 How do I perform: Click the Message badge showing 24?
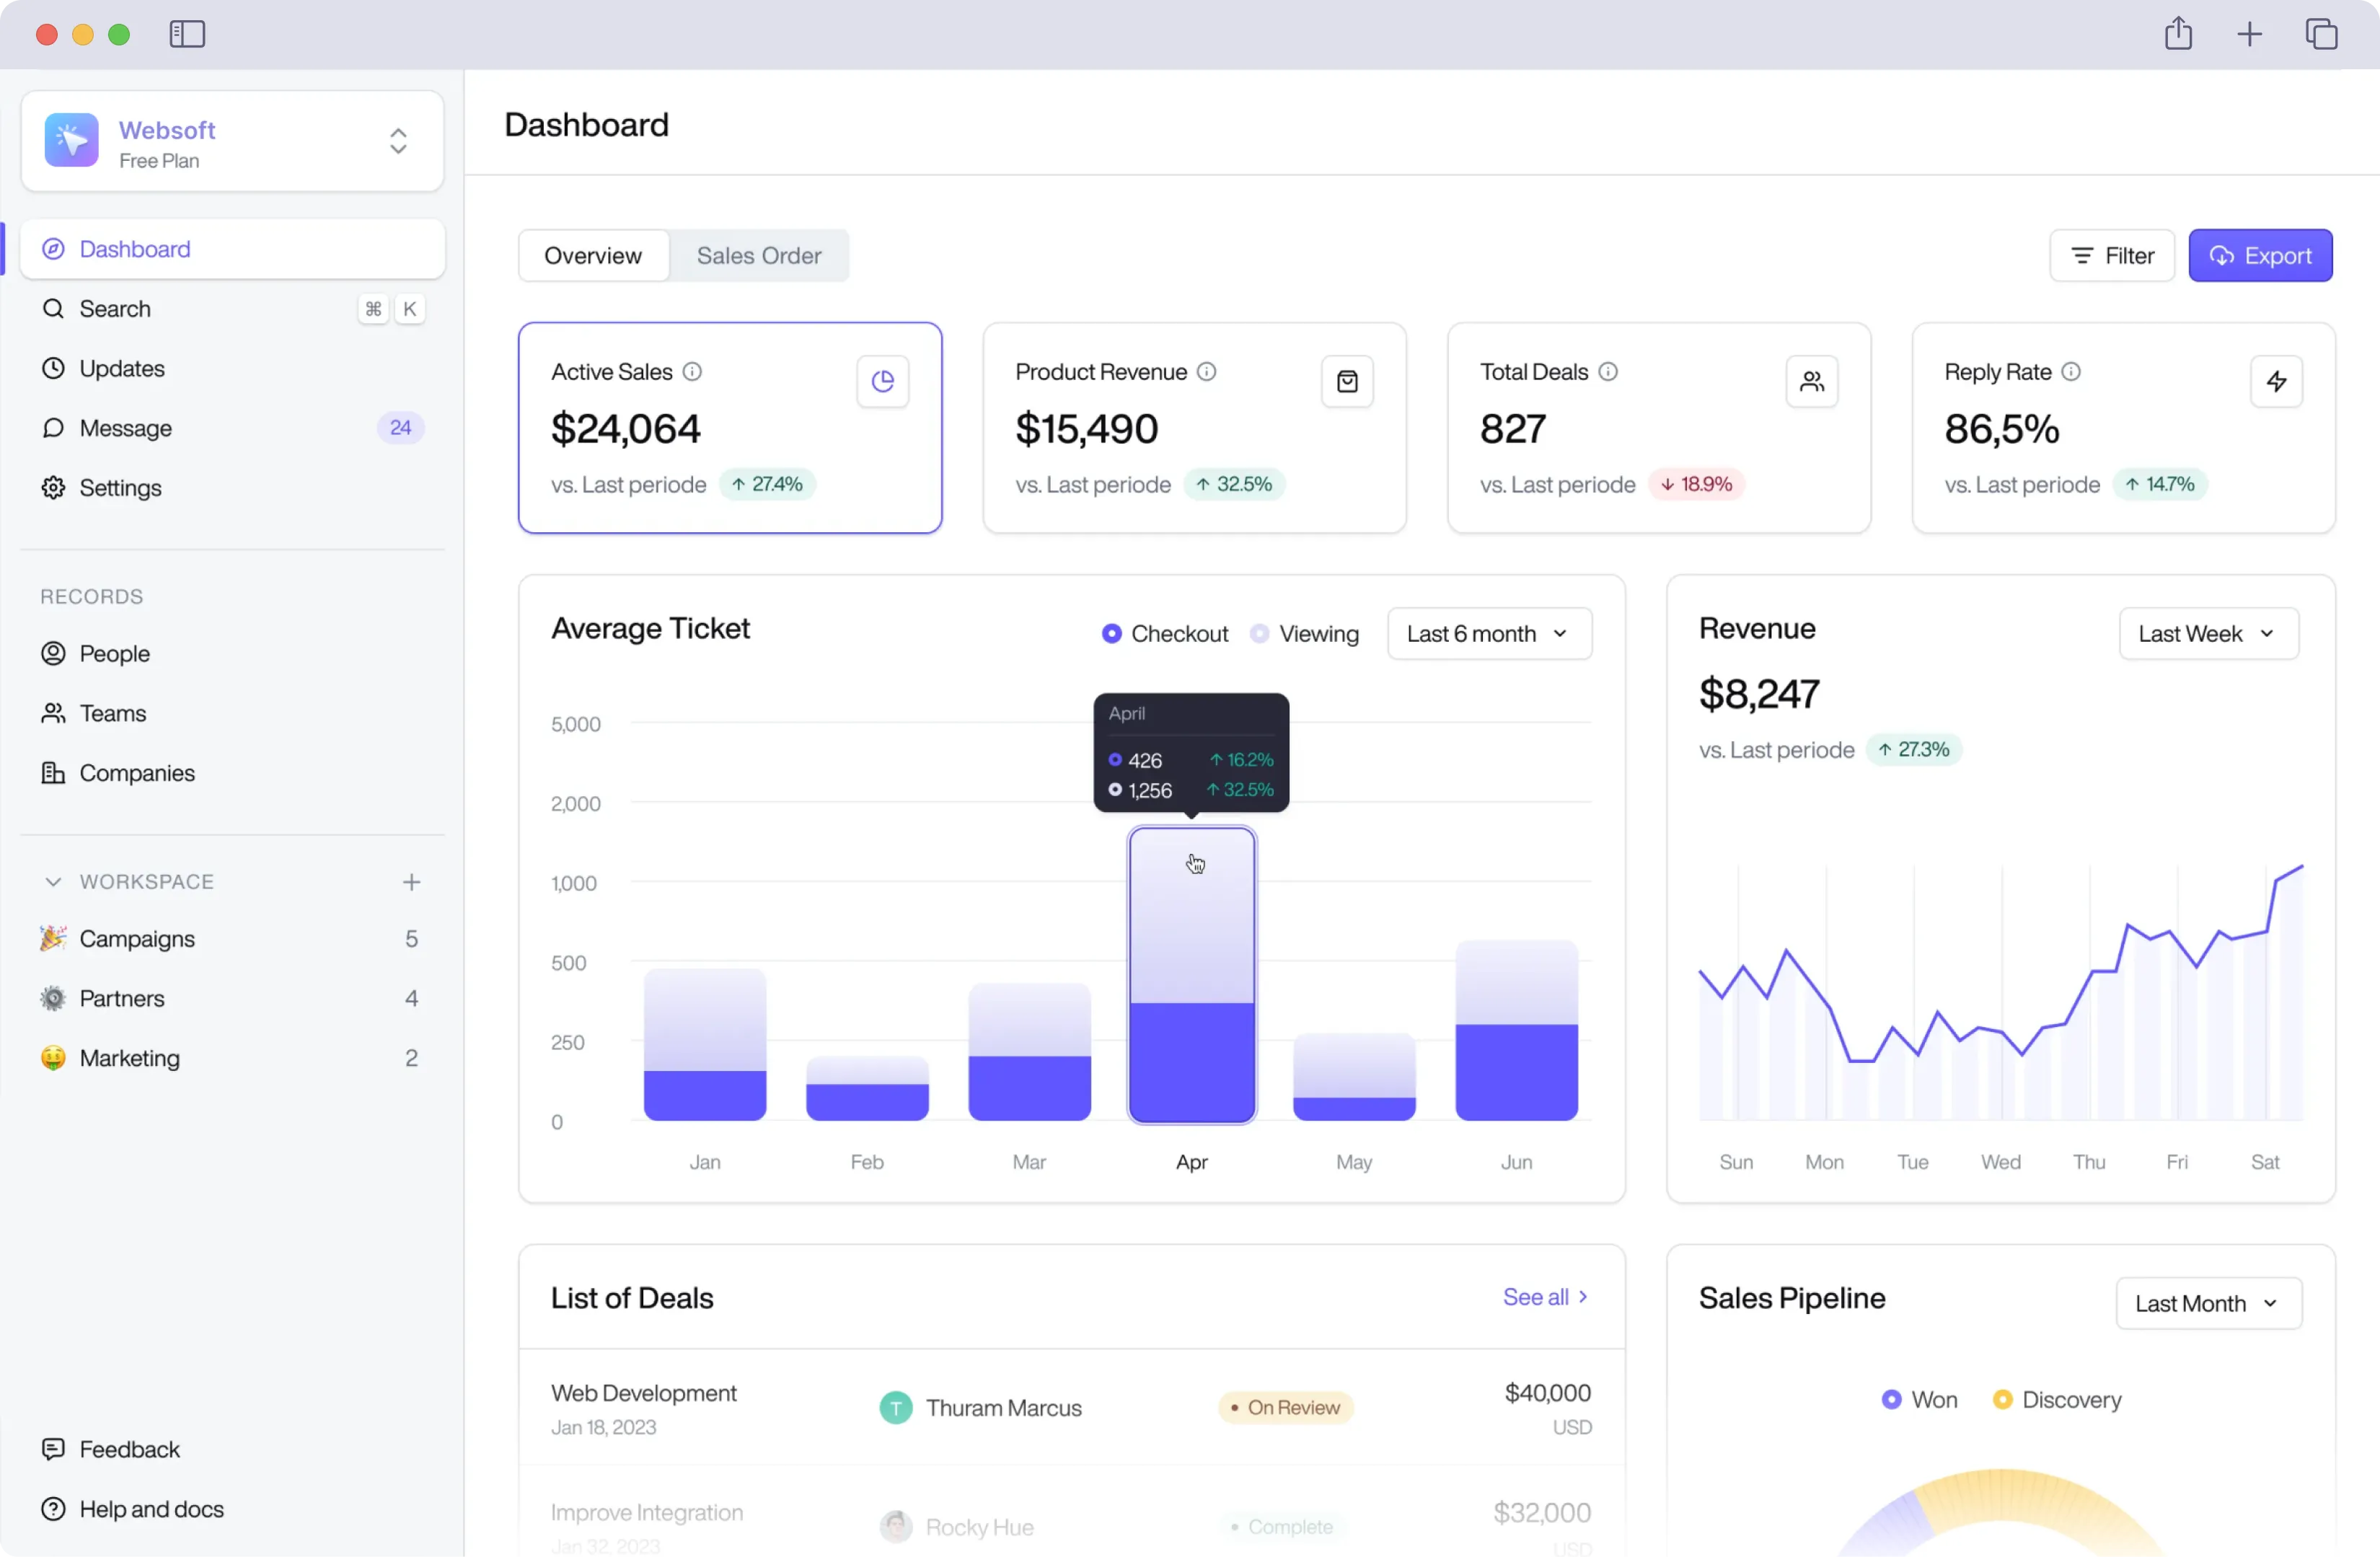(x=400, y=428)
